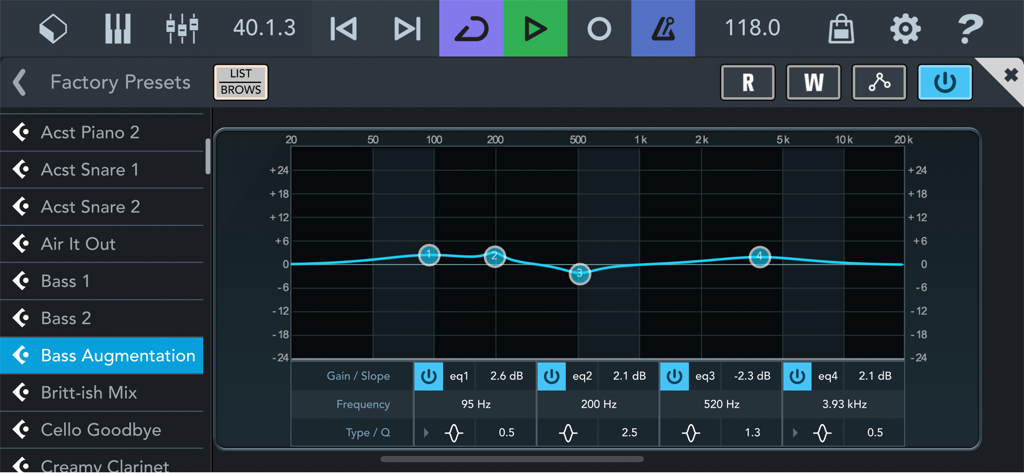Expand eq1 filter type arrow
The width and height of the screenshot is (1024, 473).
(427, 433)
